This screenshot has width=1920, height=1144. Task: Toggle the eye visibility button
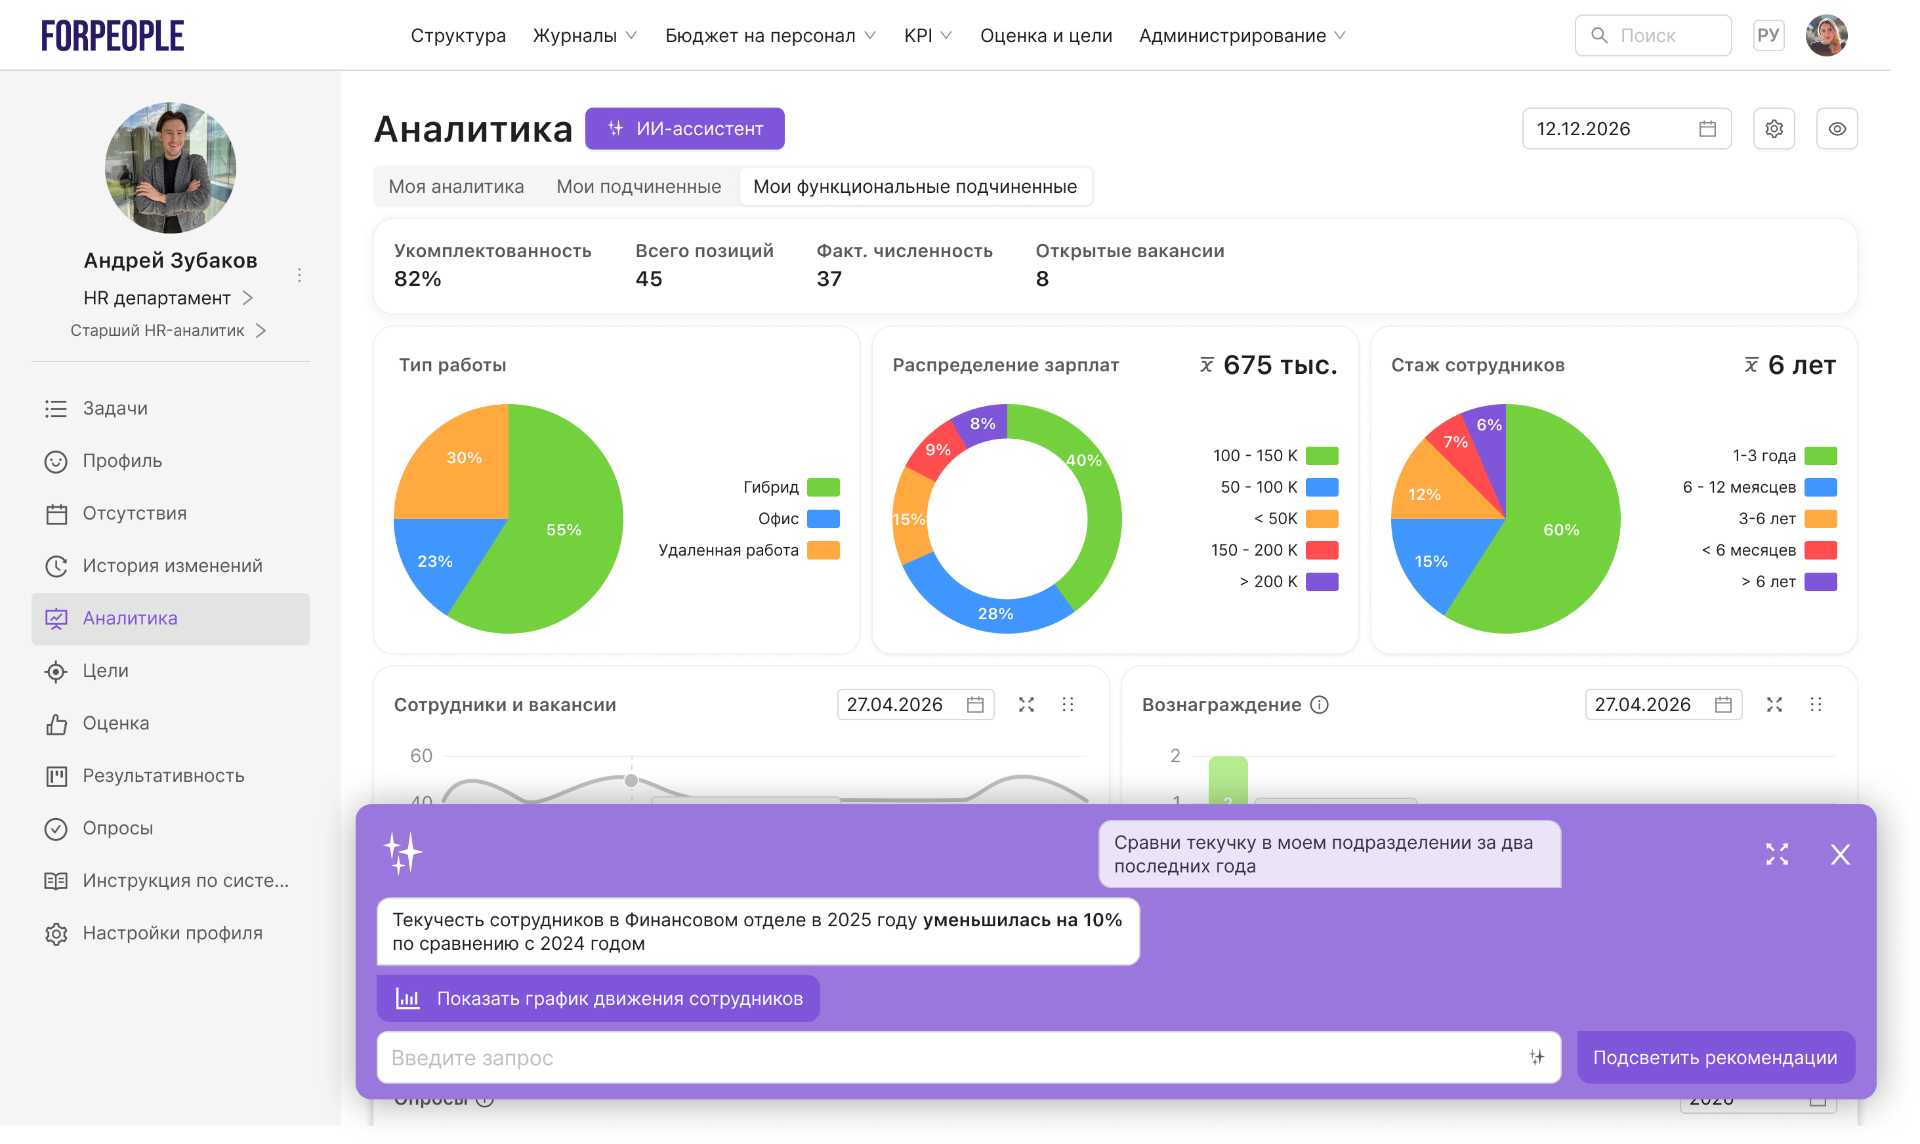[x=1837, y=129]
